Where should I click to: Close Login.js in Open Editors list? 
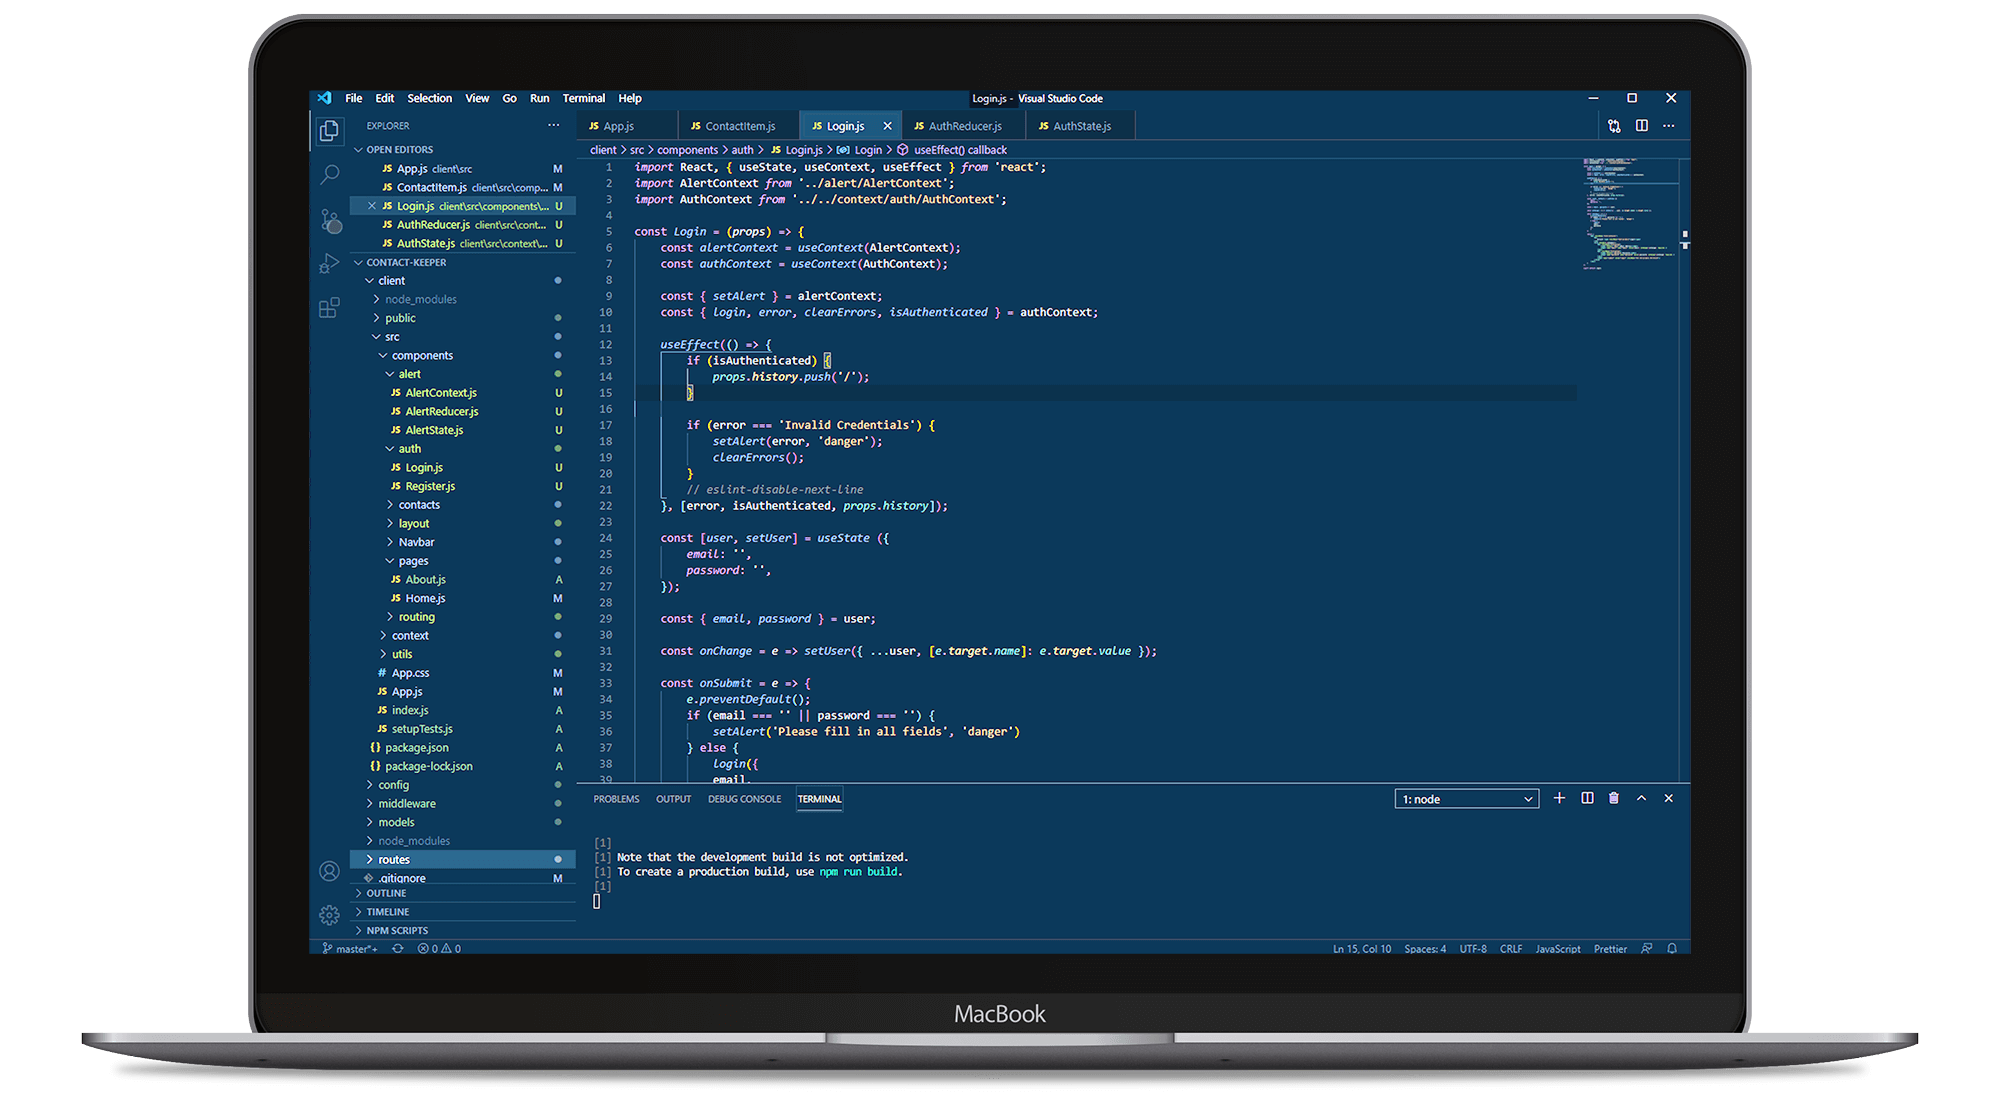(372, 206)
